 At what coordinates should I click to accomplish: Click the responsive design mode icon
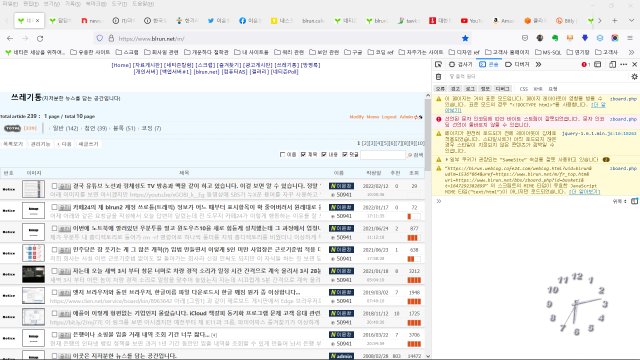point(612,64)
